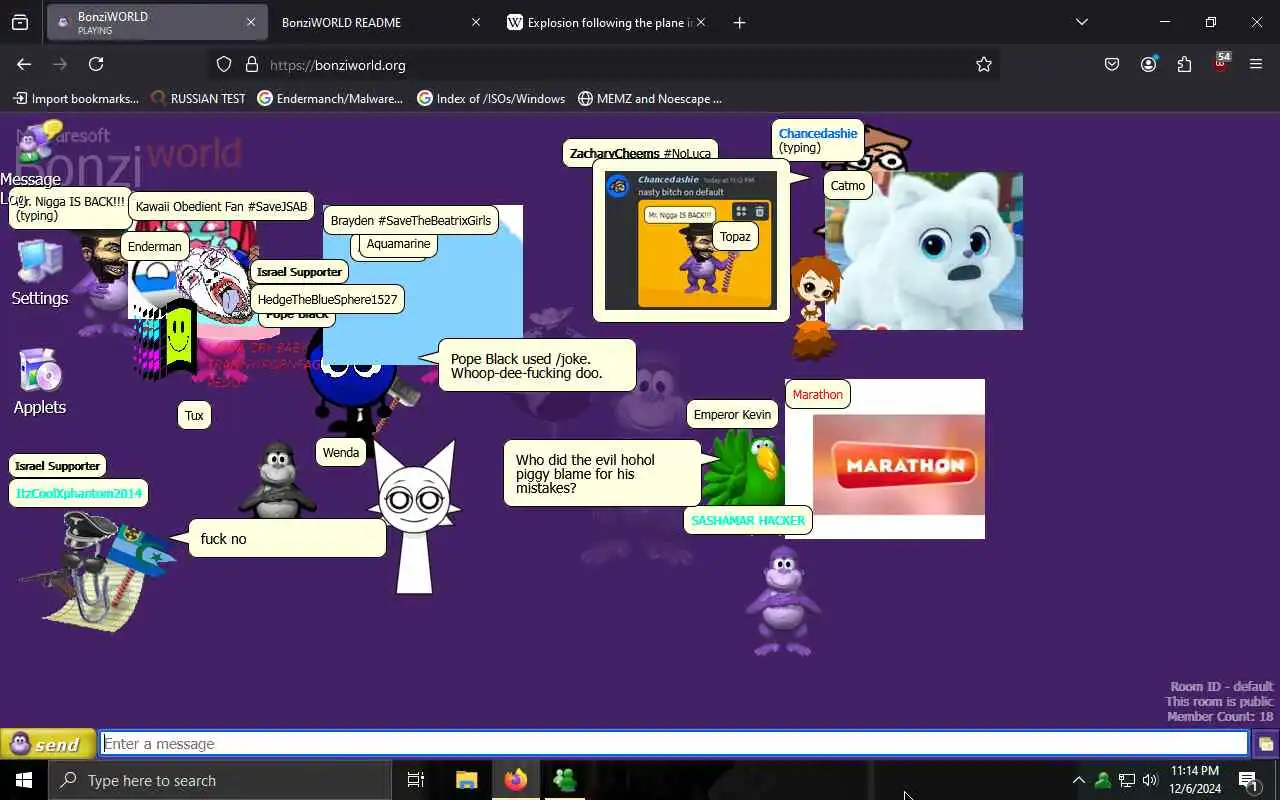Close the BonziWORLD README tab
1280x800 pixels.
pyautogui.click(x=476, y=22)
